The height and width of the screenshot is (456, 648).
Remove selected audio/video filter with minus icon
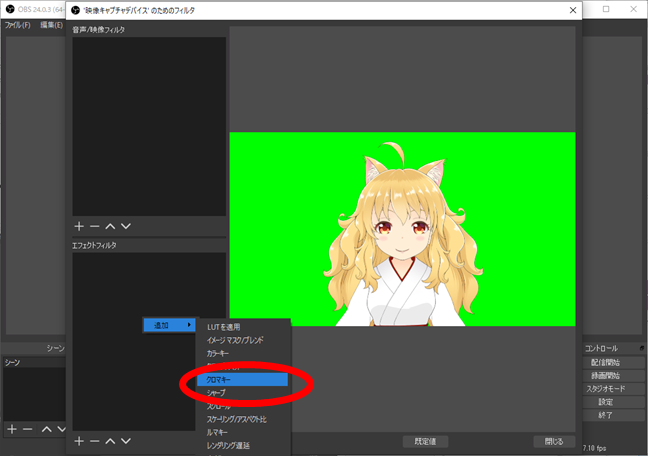click(95, 226)
